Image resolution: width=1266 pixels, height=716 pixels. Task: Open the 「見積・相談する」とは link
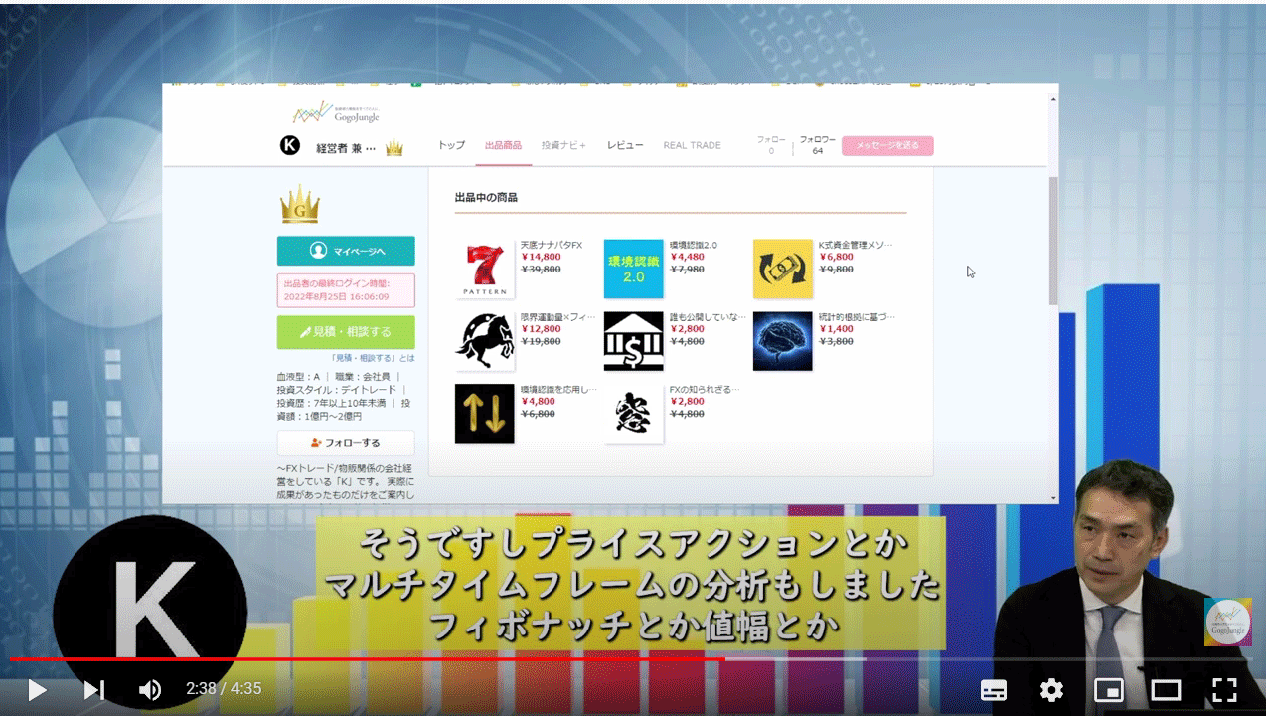[371, 358]
